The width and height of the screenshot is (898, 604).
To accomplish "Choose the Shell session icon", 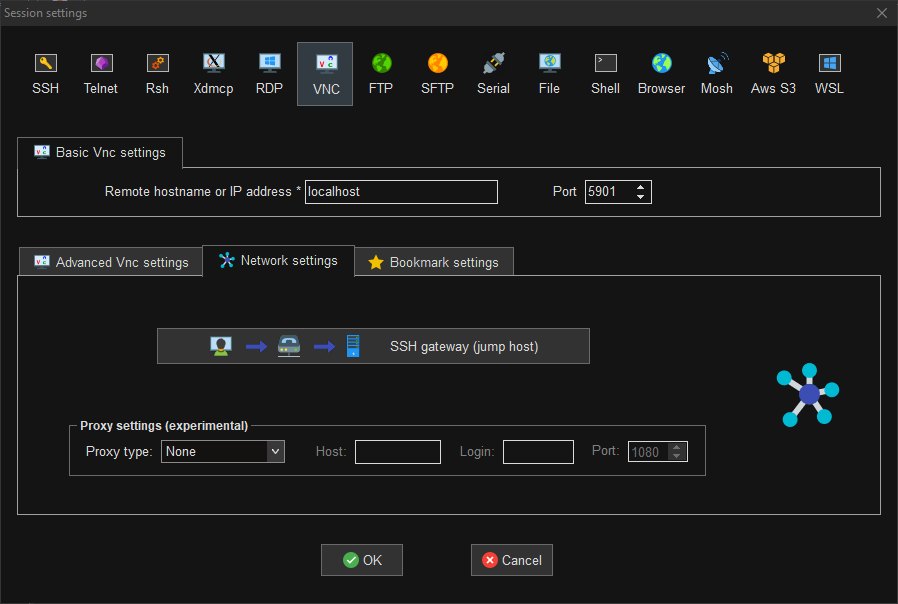I will [605, 74].
